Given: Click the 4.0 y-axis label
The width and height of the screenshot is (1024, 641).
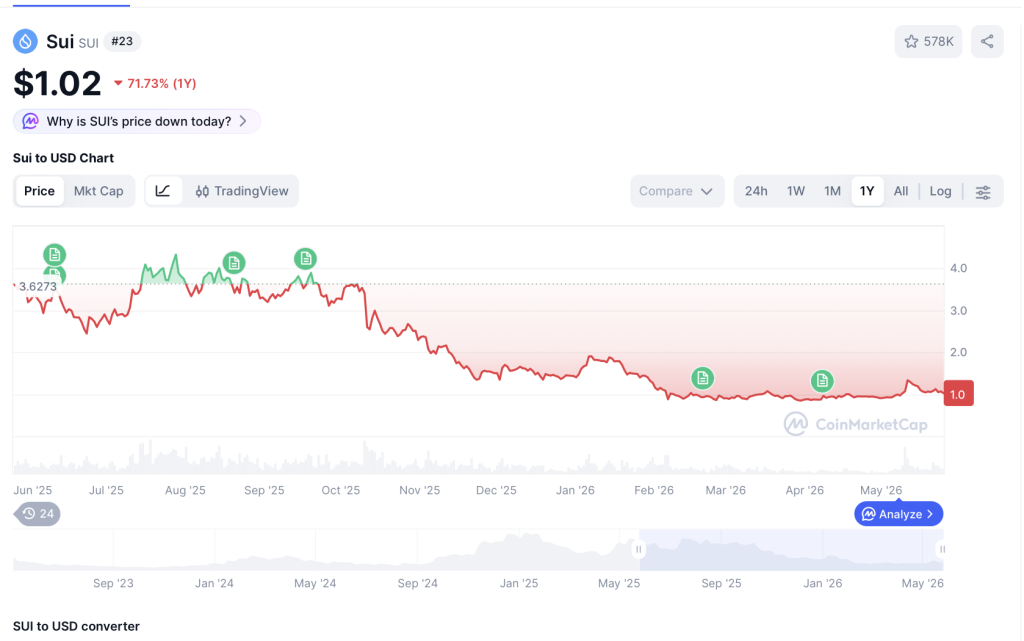Looking at the screenshot, I should [958, 268].
